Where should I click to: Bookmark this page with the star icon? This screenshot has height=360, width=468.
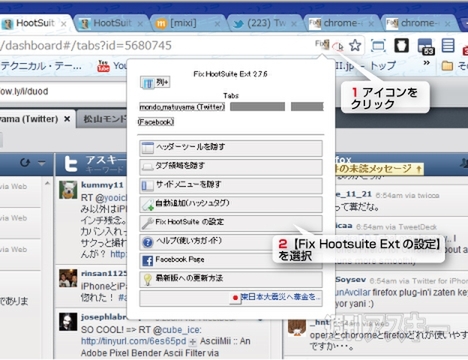[355, 45]
